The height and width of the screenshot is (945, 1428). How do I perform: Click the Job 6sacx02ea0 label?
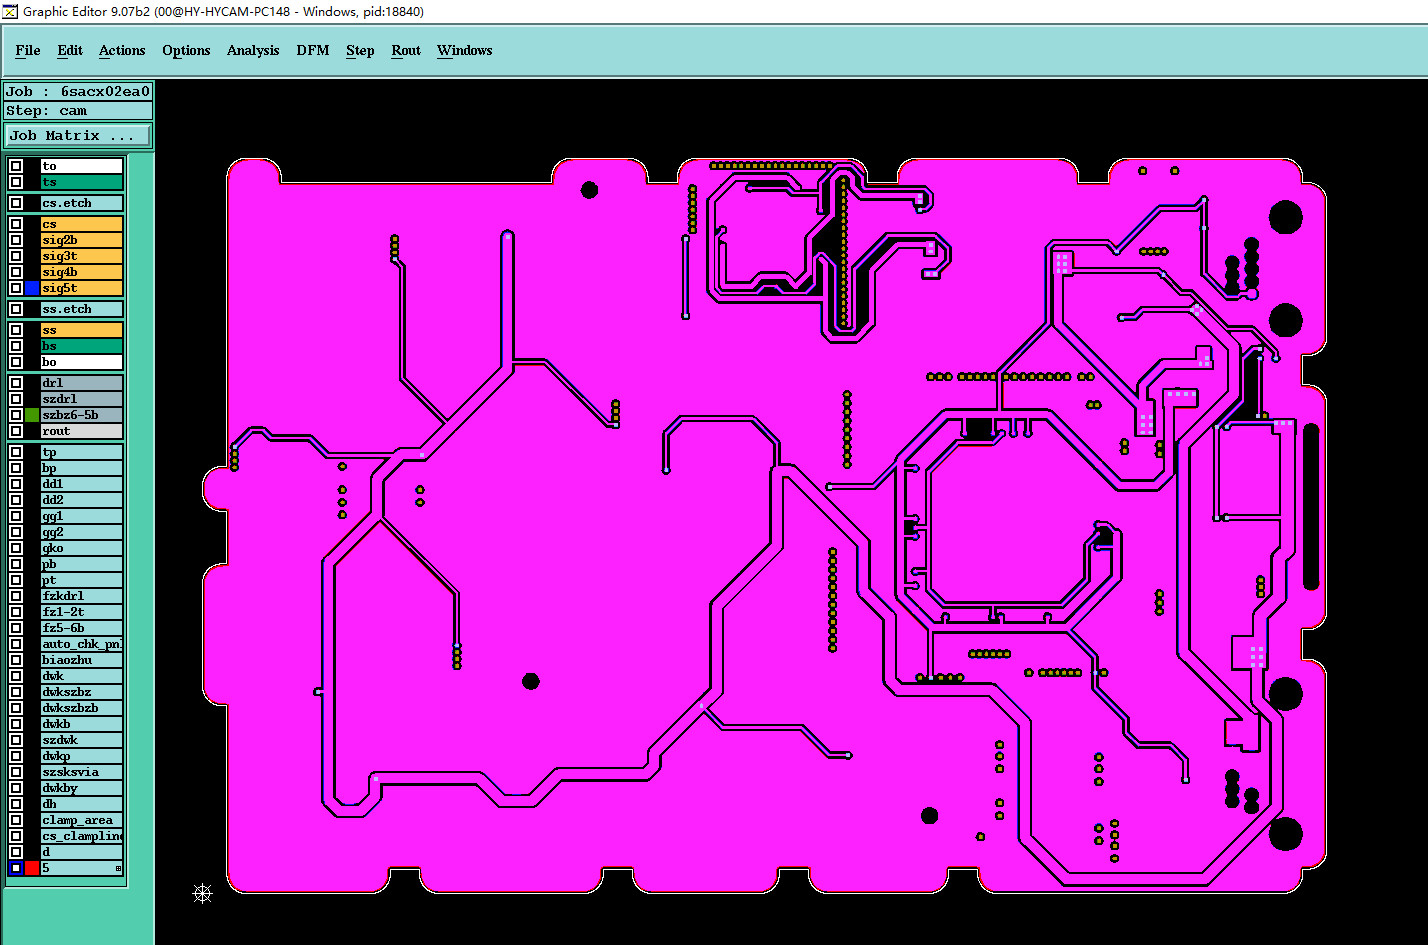point(79,91)
